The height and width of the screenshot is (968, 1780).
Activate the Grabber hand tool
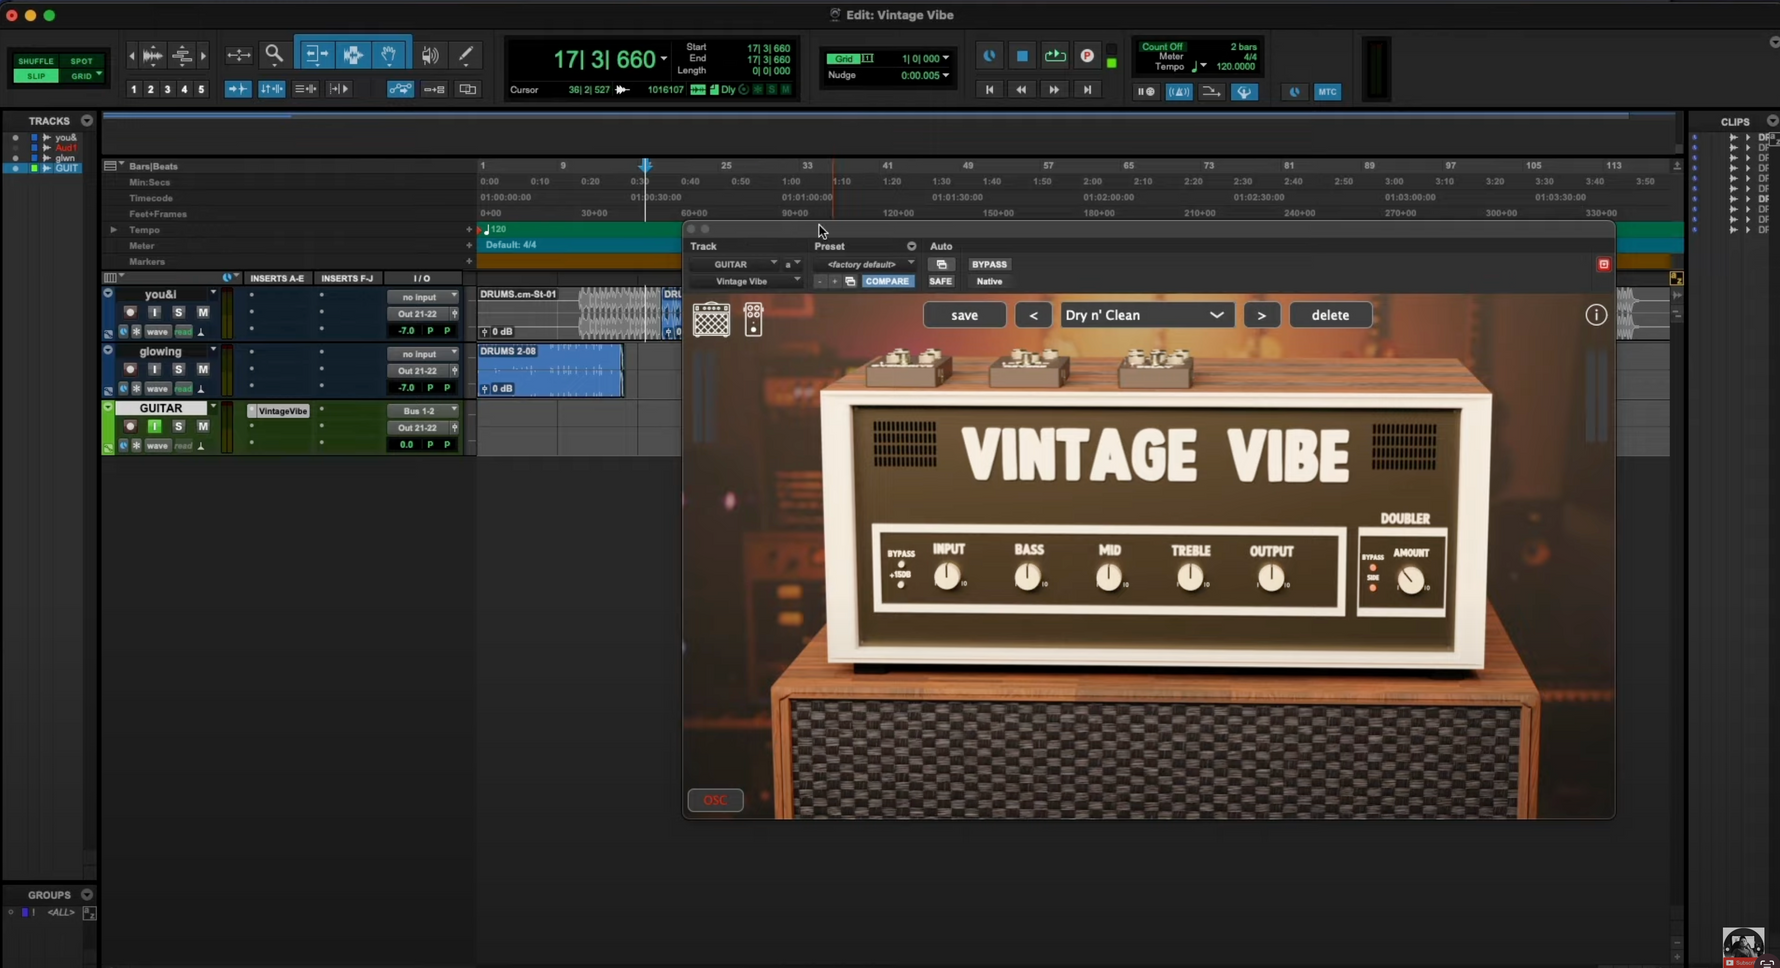click(389, 55)
